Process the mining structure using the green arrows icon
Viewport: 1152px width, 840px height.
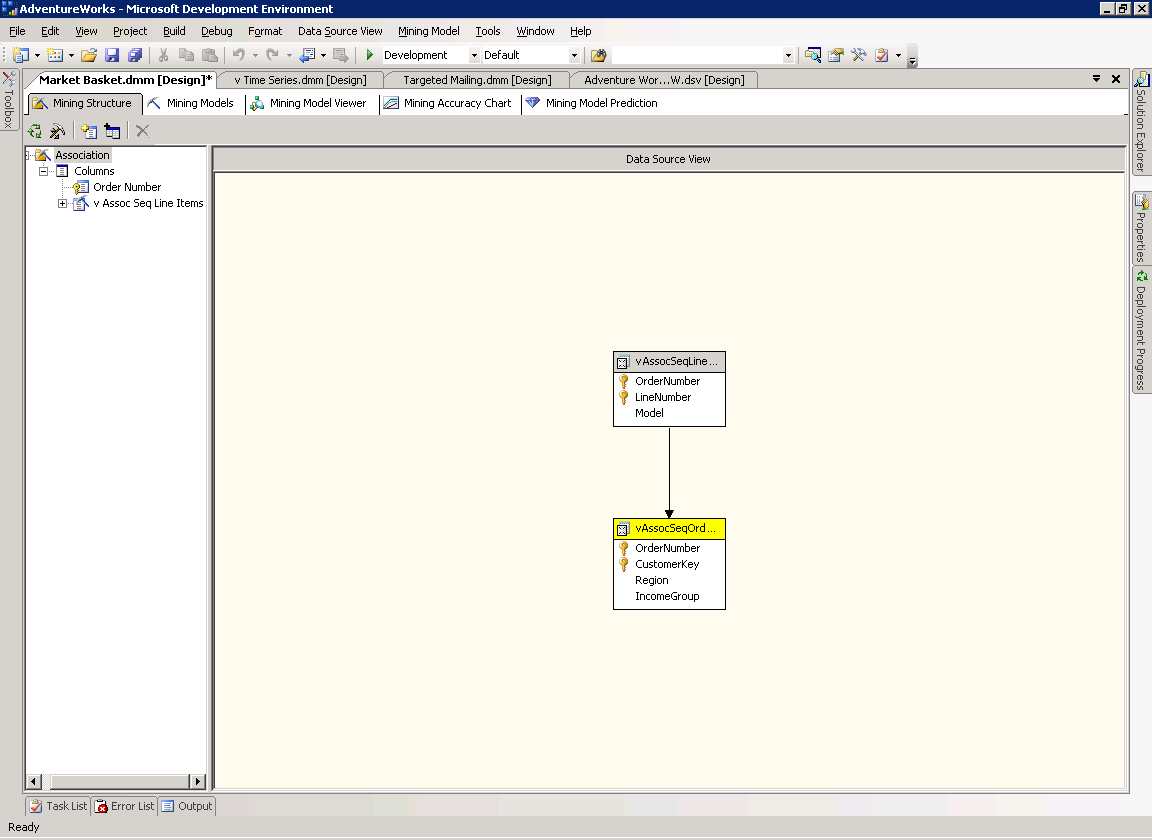(x=35, y=132)
